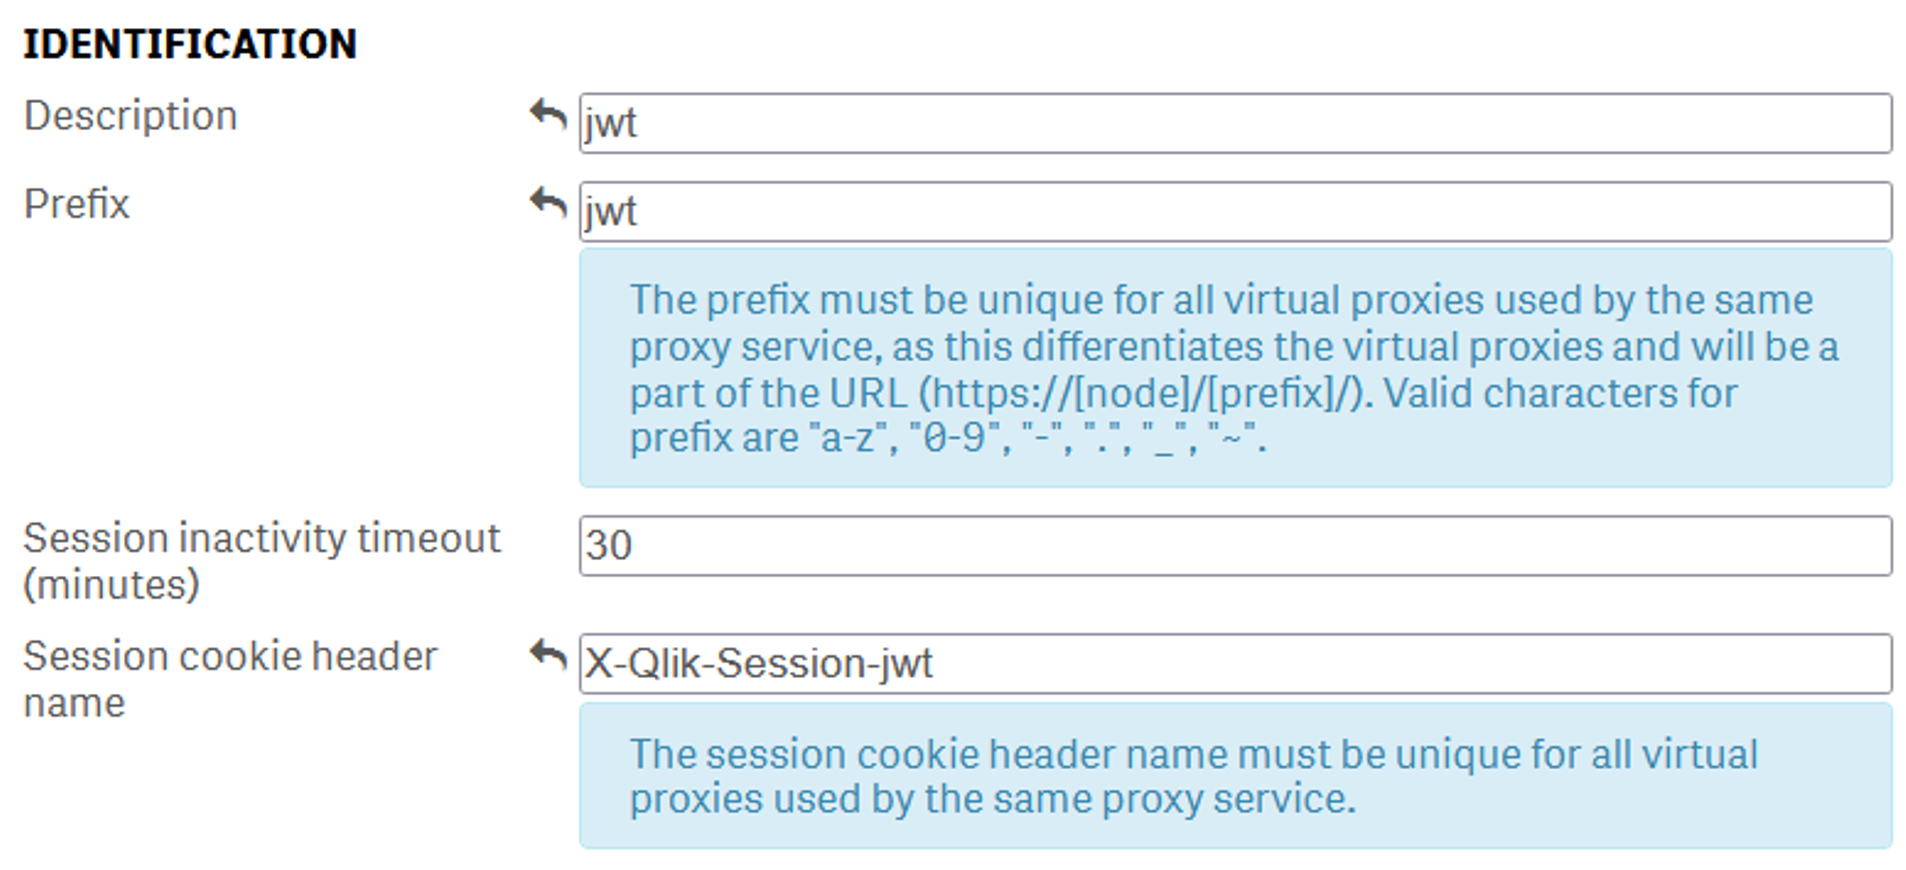Select the Session inactivity timeout field
Screen dimensions: 1906x870
pos(1234,546)
